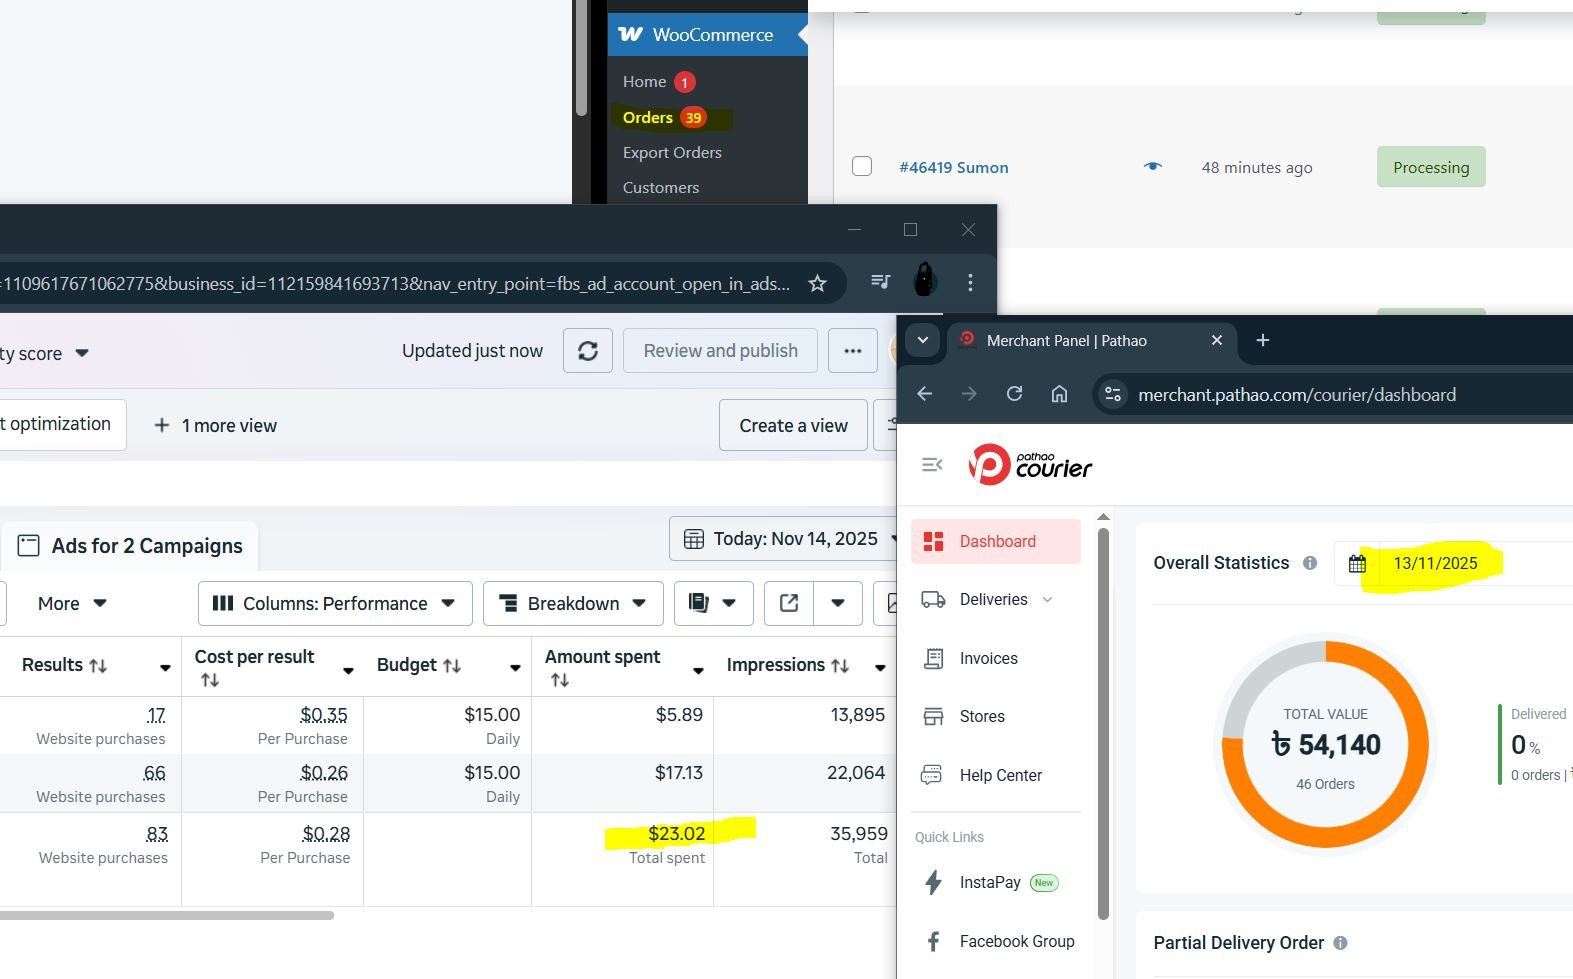Open the Columns: Performance dropdown
The height and width of the screenshot is (979, 1573).
click(x=335, y=603)
